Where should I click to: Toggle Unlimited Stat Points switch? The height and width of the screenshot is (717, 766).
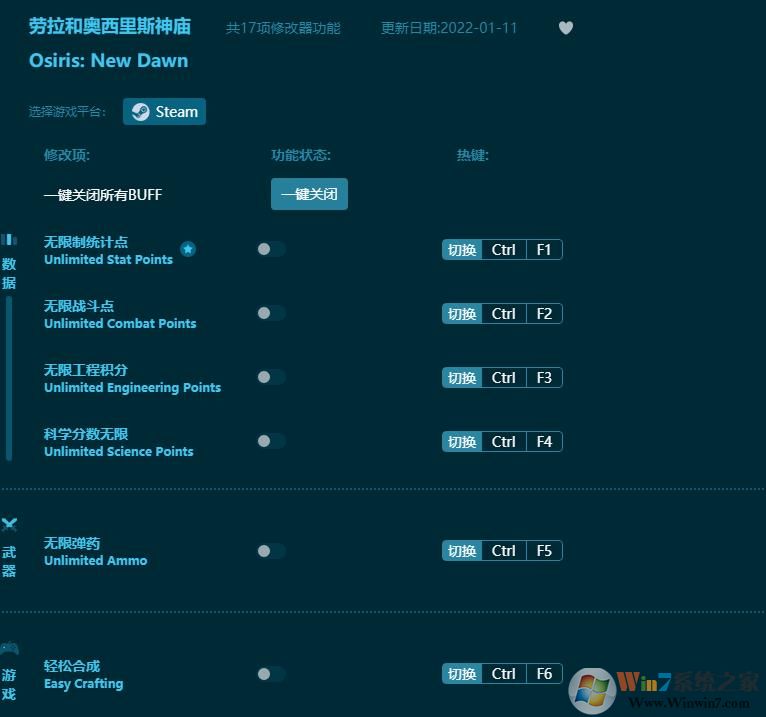(x=271, y=249)
